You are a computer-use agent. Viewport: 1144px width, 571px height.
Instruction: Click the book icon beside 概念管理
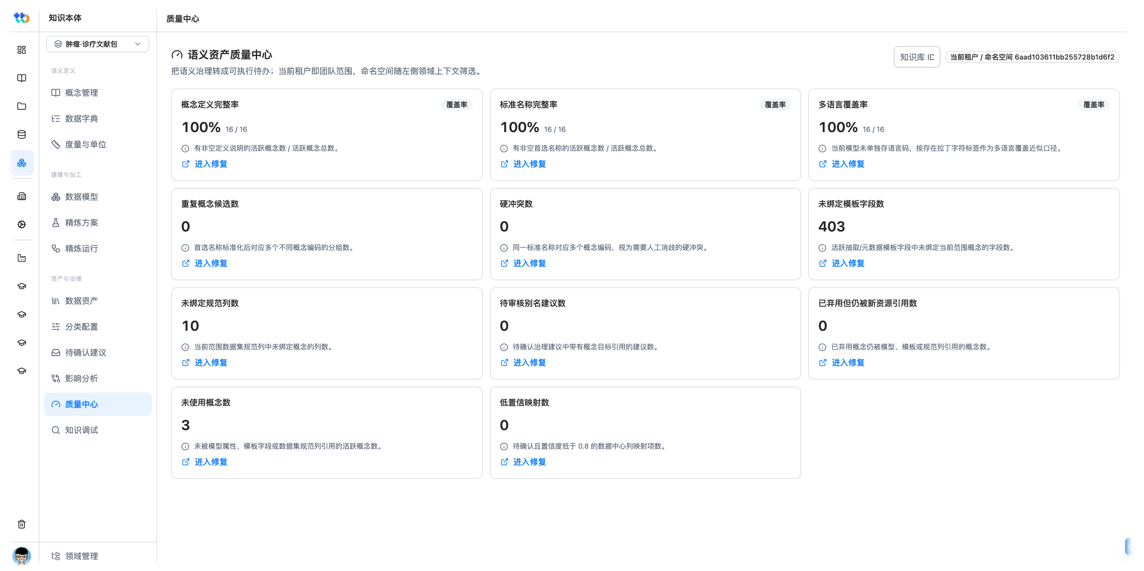55,93
